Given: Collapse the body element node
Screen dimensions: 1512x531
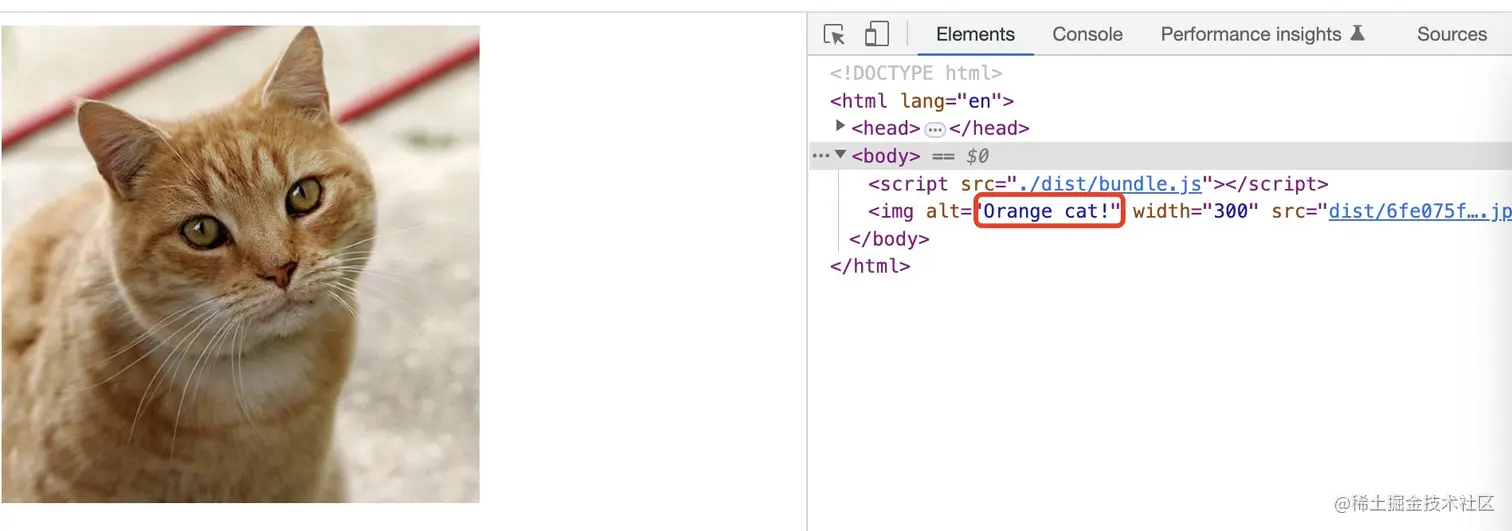Looking at the screenshot, I should click(840, 155).
